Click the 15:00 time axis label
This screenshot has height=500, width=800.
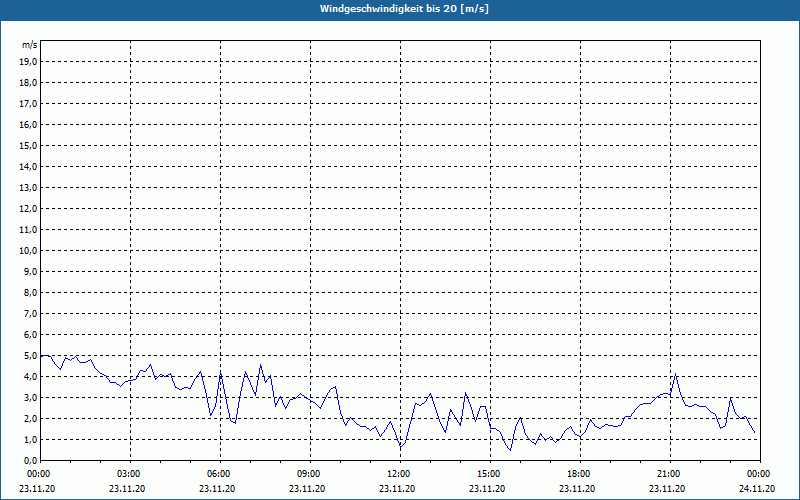(489, 474)
